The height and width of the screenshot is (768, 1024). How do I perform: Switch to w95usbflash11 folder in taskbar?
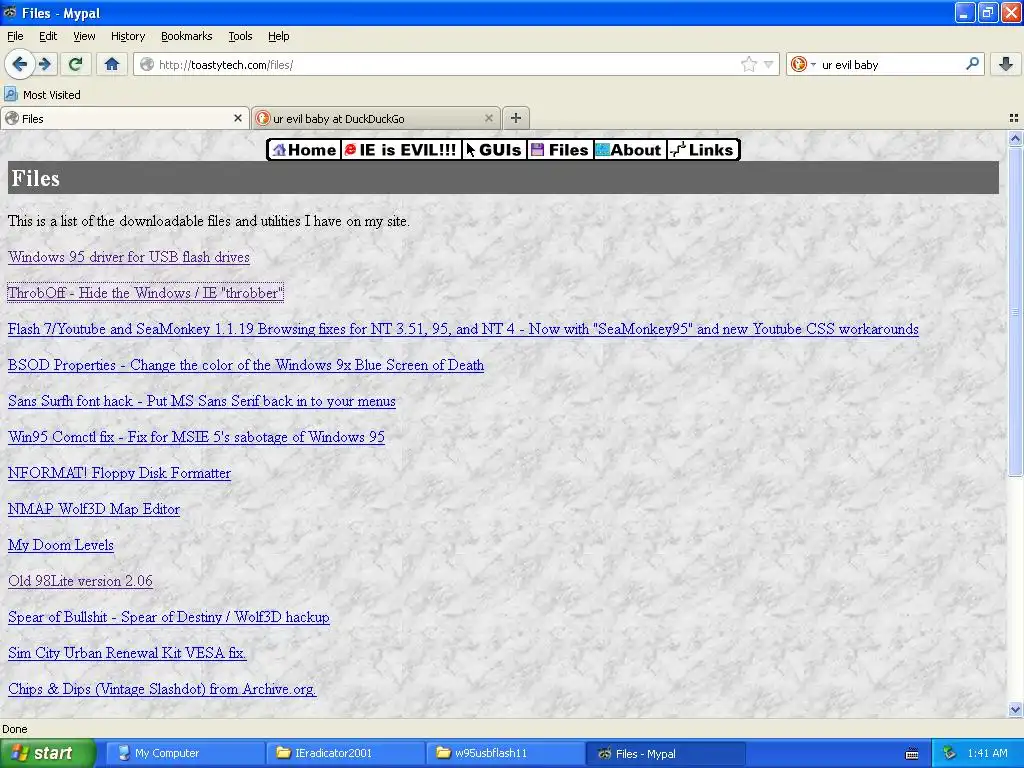(506, 753)
